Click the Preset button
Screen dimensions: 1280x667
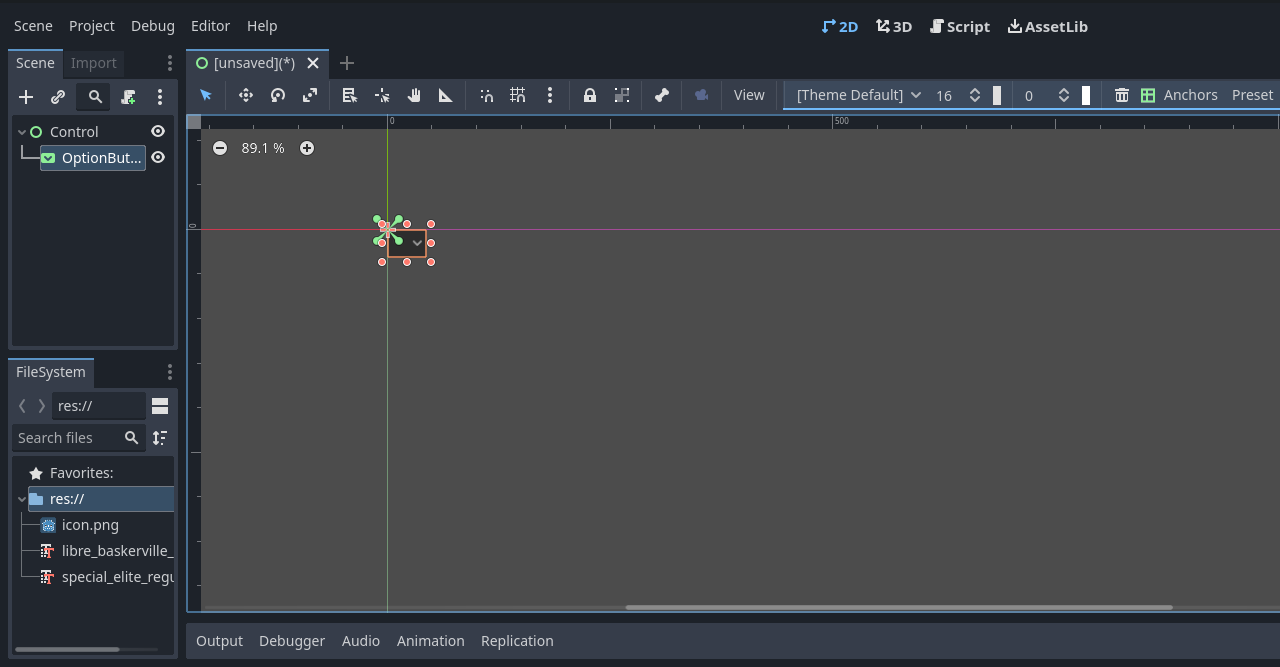point(1252,95)
